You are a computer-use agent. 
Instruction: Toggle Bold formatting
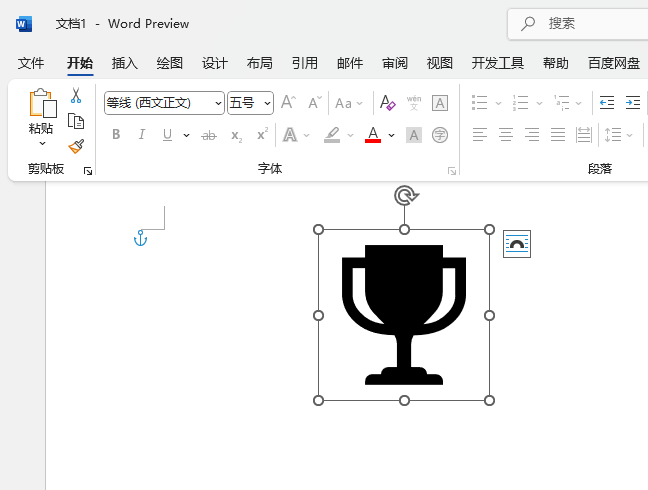coord(116,135)
